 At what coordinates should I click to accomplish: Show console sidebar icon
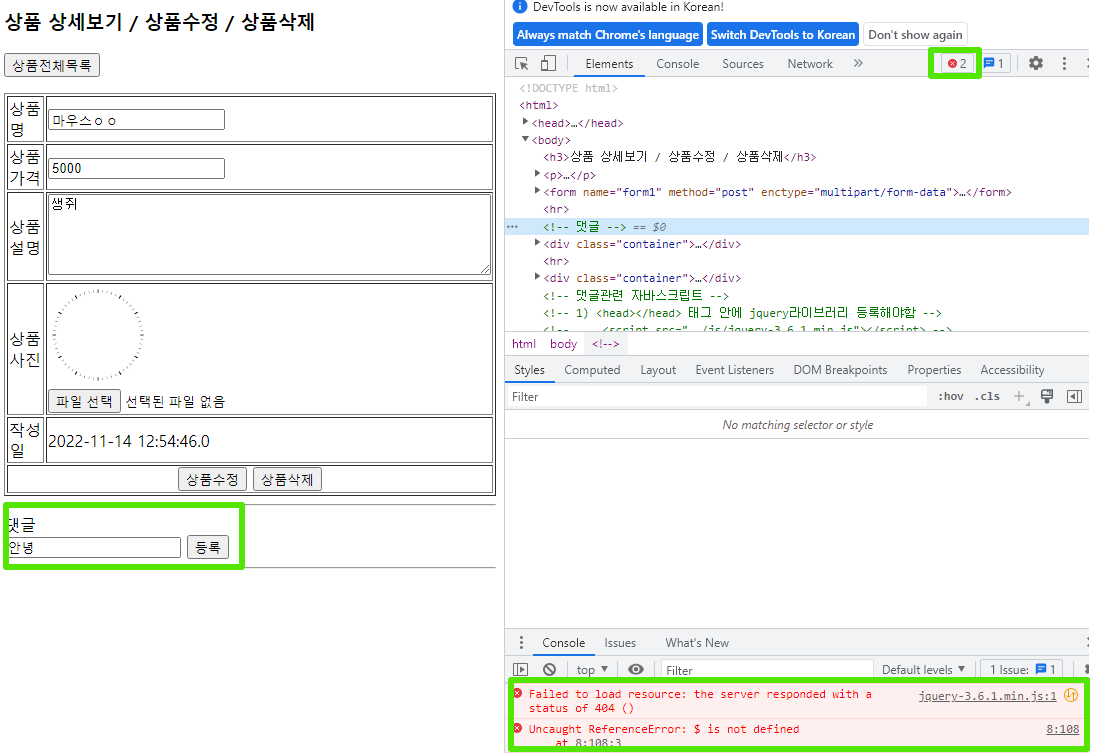click(521, 669)
